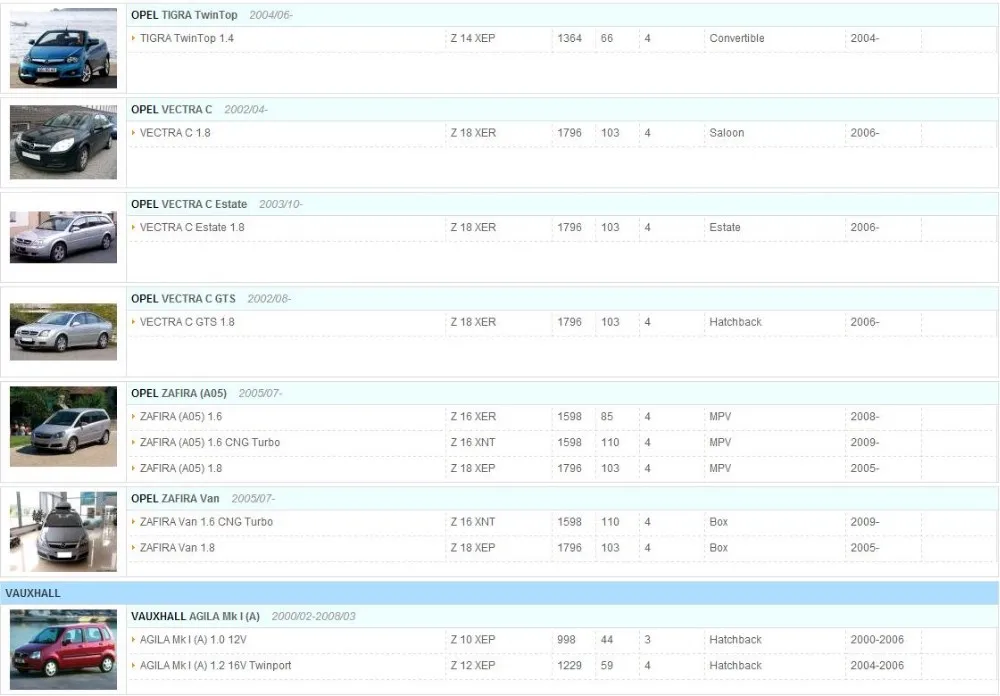The width and height of the screenshot is (1000, 696).
Task: Select ZAFIRA Van 1.6 CNG Turbo
Action: pos(206,522)
